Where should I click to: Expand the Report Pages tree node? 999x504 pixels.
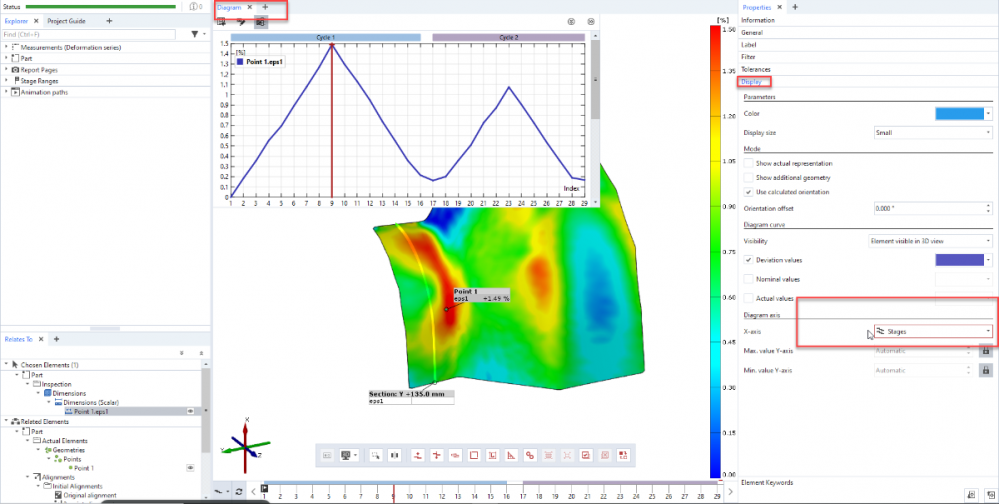6,70
